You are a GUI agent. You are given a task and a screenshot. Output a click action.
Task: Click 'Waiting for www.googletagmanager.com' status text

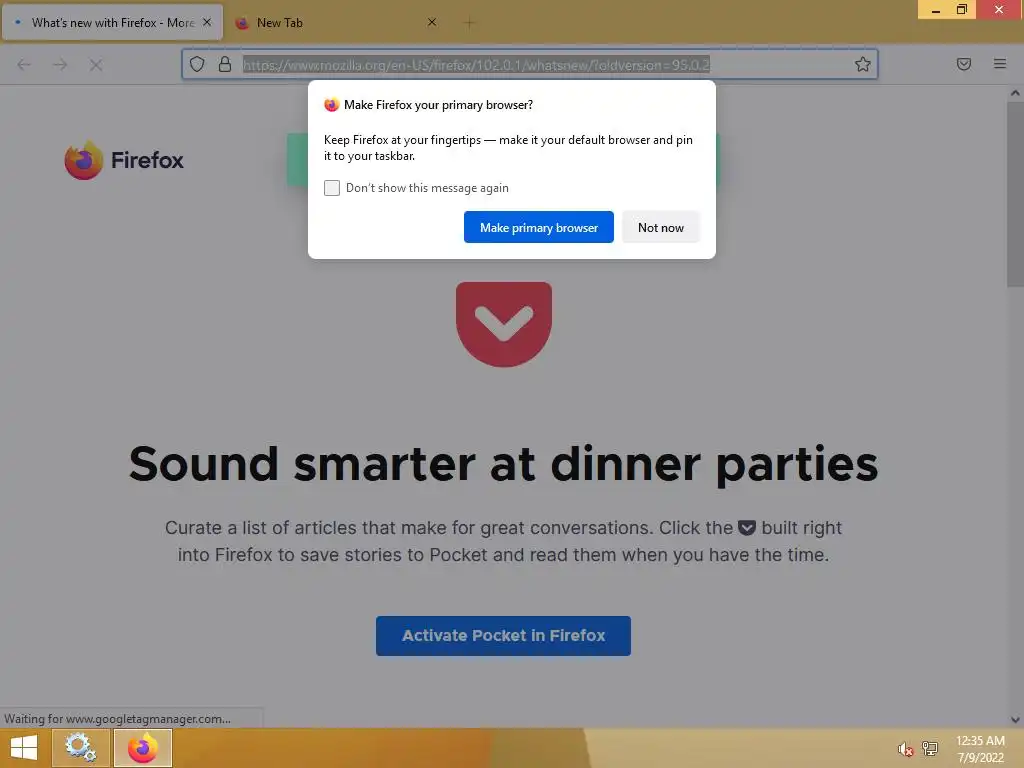tap(118, 718)
